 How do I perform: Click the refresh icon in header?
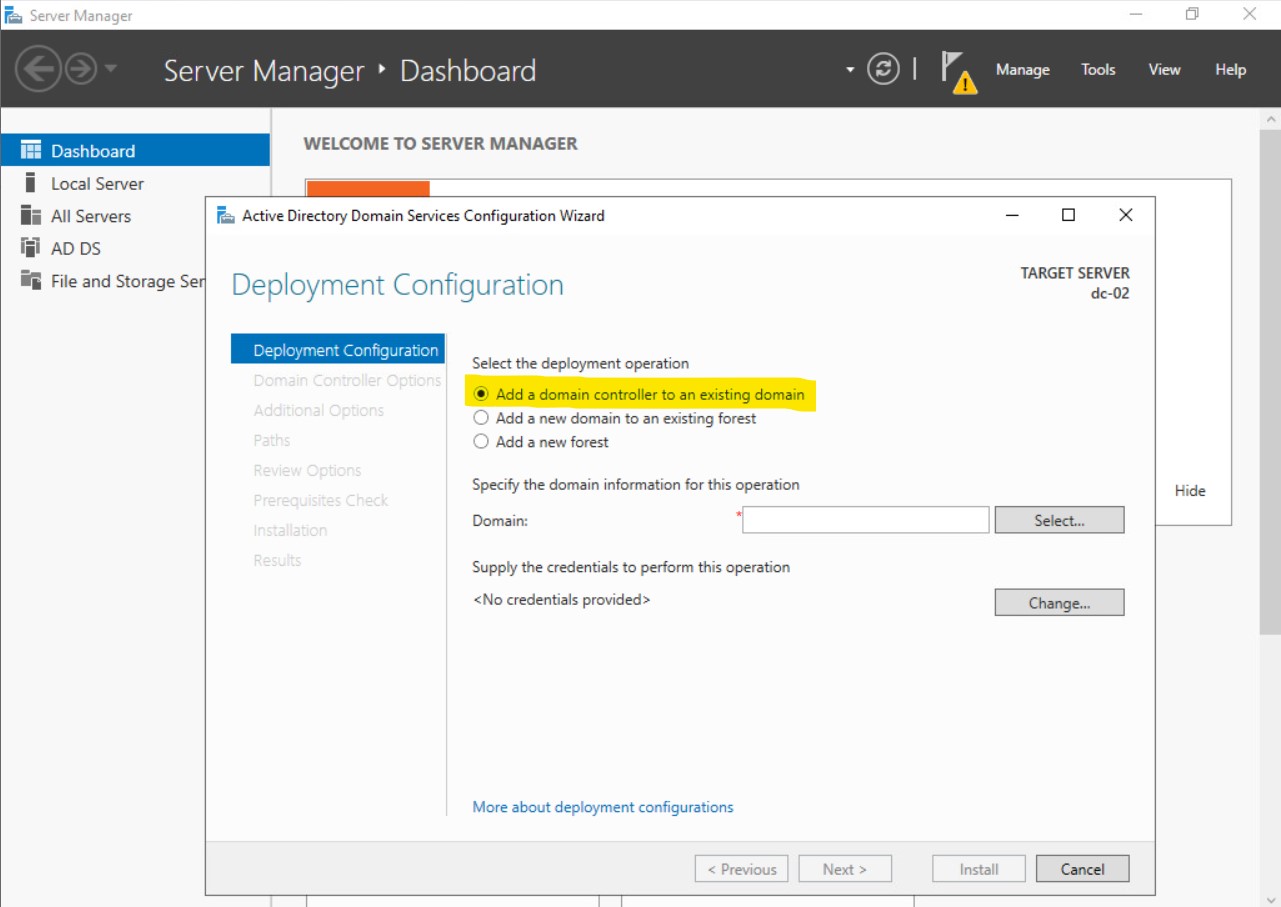[883, 69]
